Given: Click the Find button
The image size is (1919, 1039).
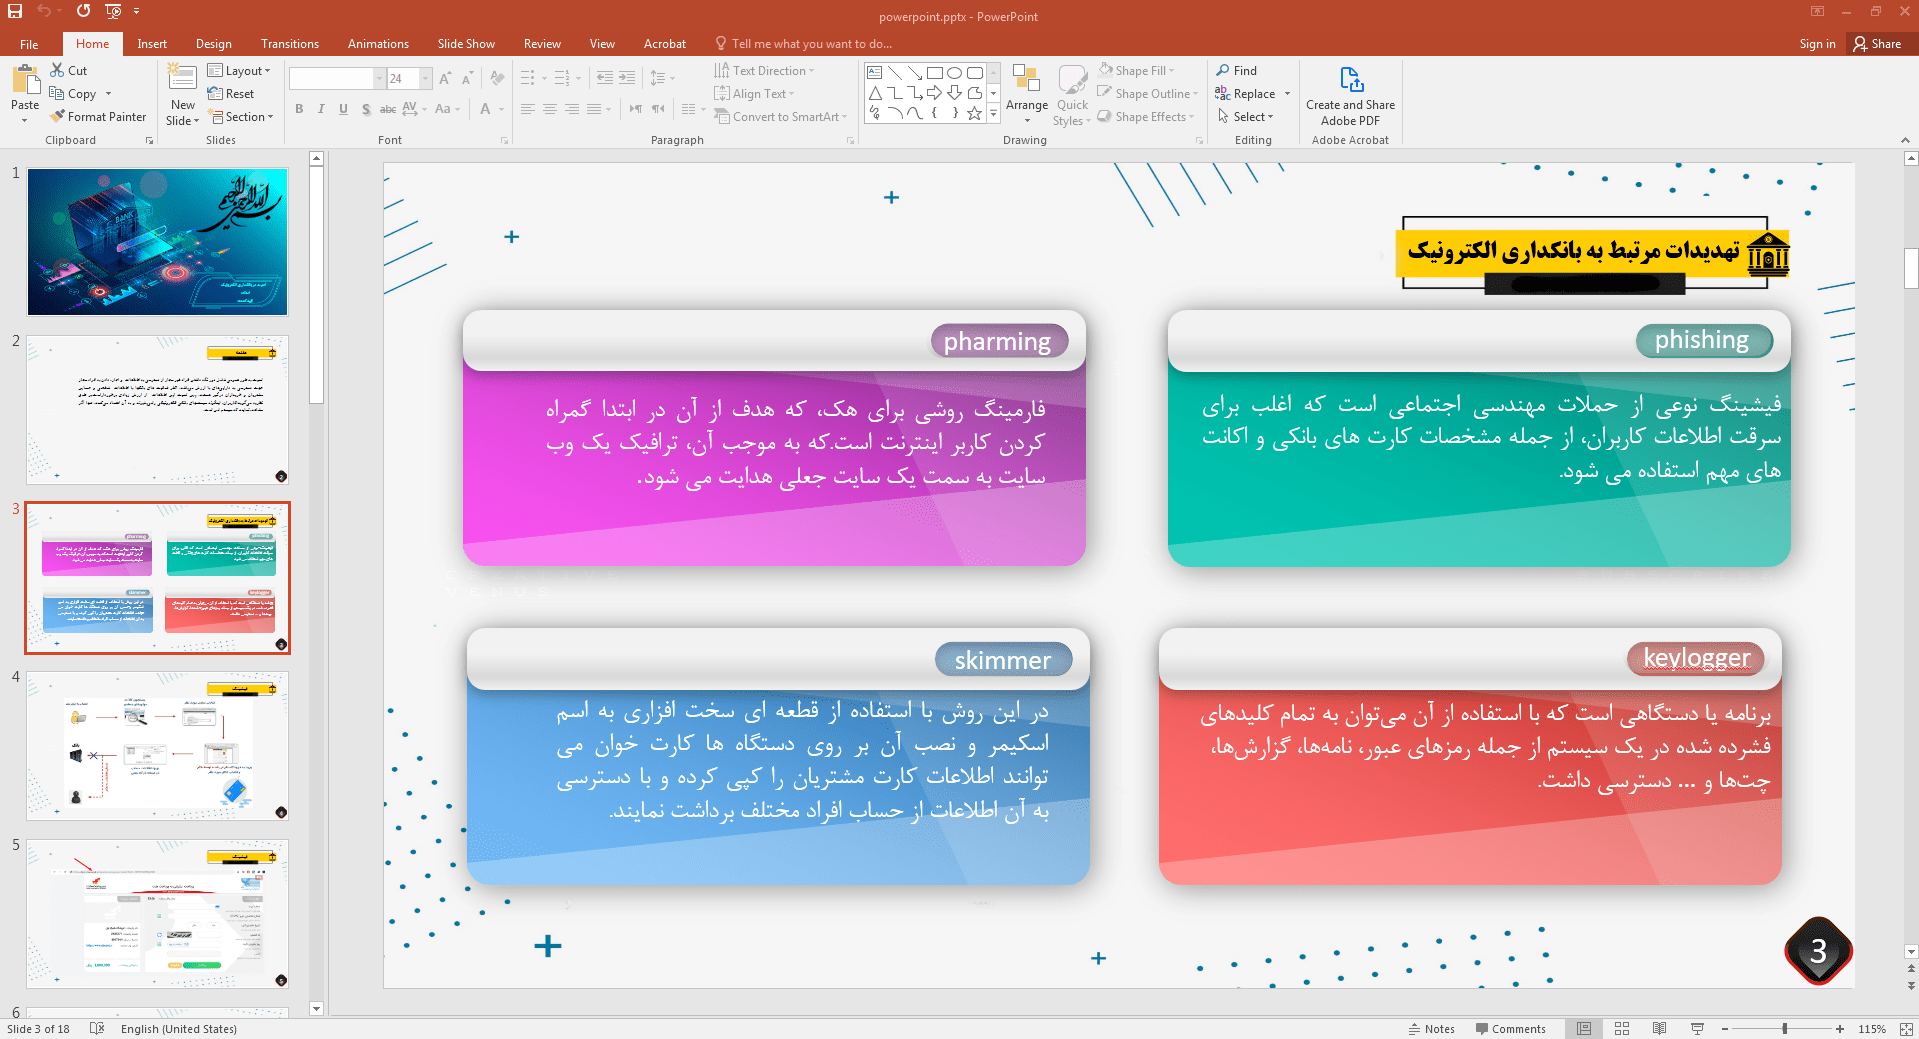Looking at the screenshot, I should point(1237,71).
